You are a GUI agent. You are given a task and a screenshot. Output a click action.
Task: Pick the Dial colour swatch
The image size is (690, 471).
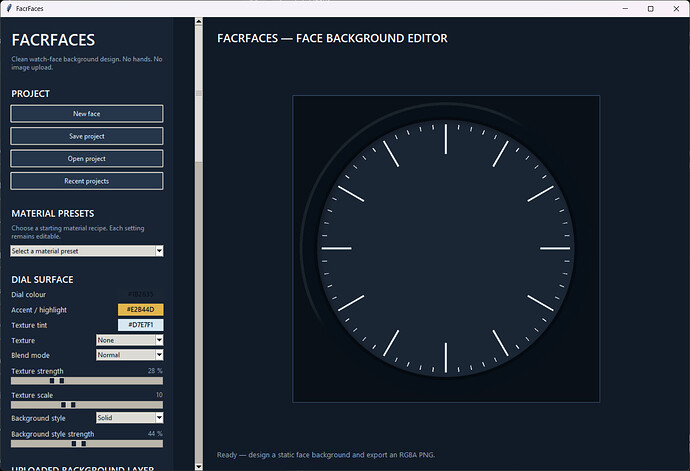pos(140,294)
